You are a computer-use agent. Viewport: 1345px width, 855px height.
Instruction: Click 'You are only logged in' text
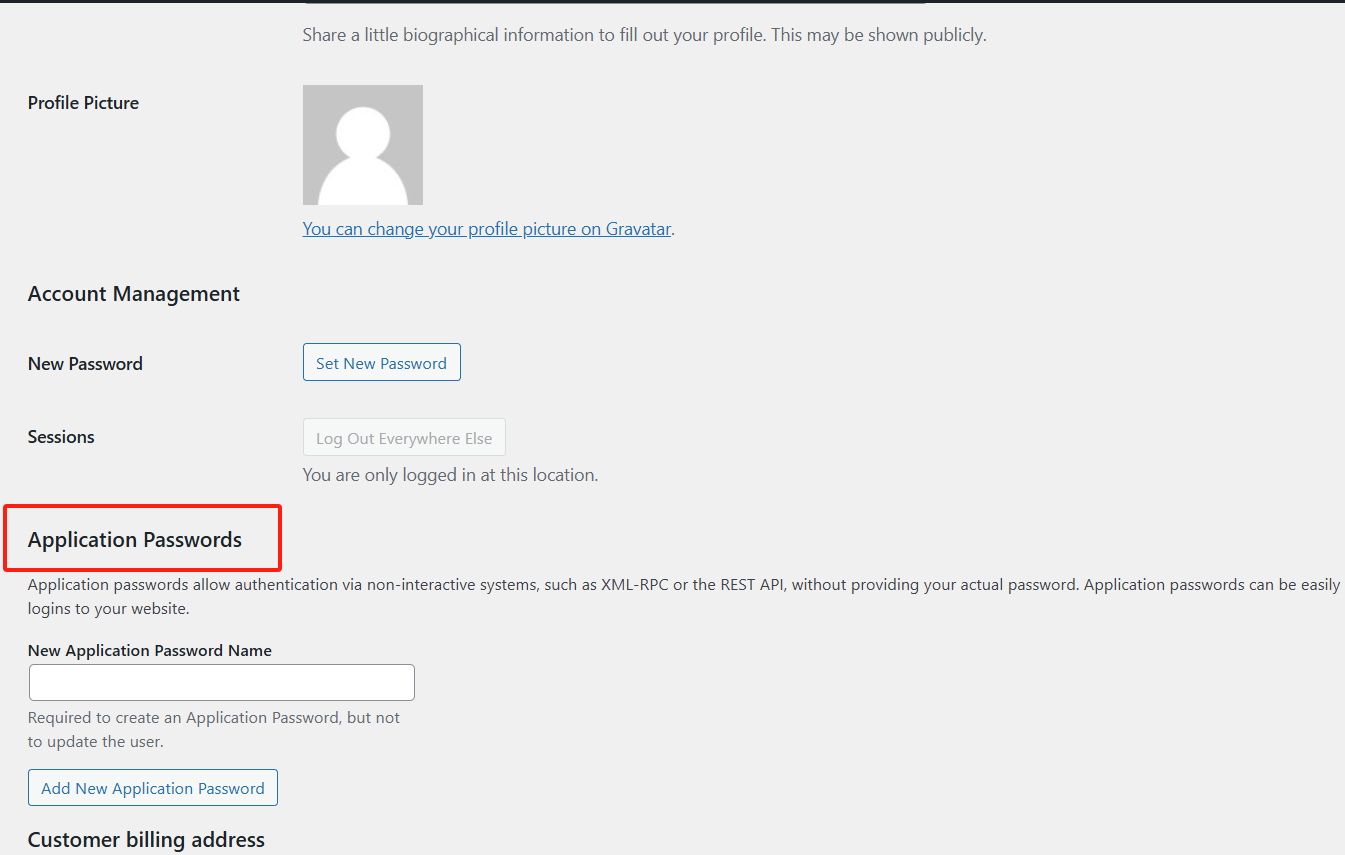coord(450,475)
